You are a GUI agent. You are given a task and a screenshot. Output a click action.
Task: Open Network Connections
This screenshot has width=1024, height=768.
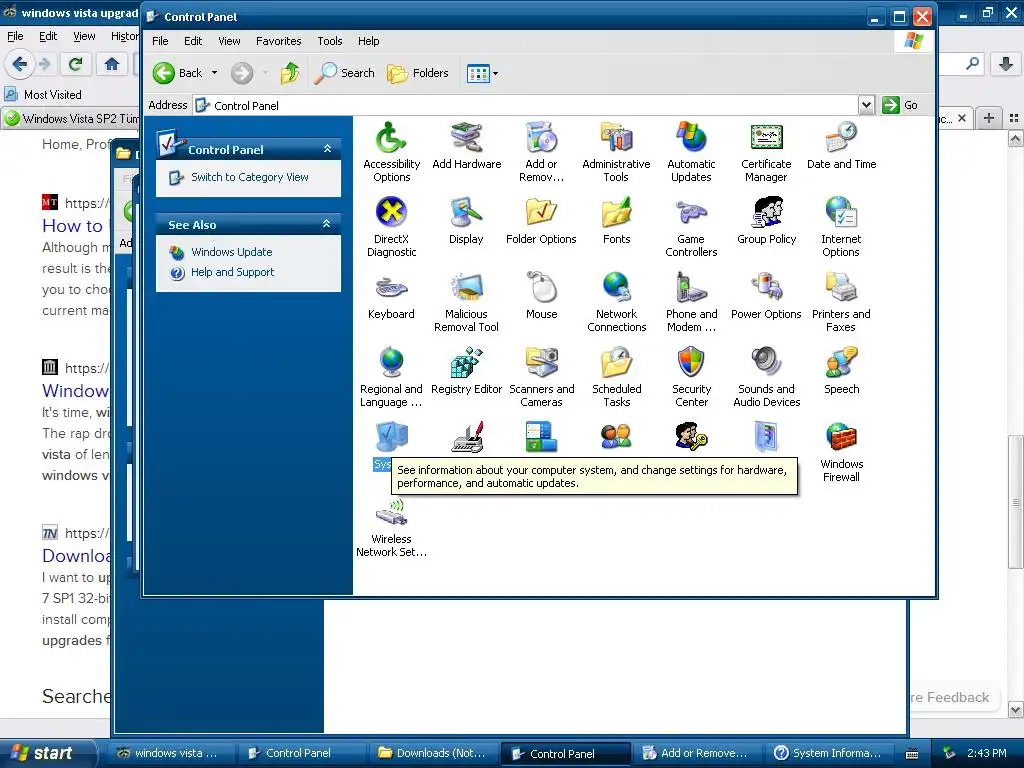[x=616, y=302]
